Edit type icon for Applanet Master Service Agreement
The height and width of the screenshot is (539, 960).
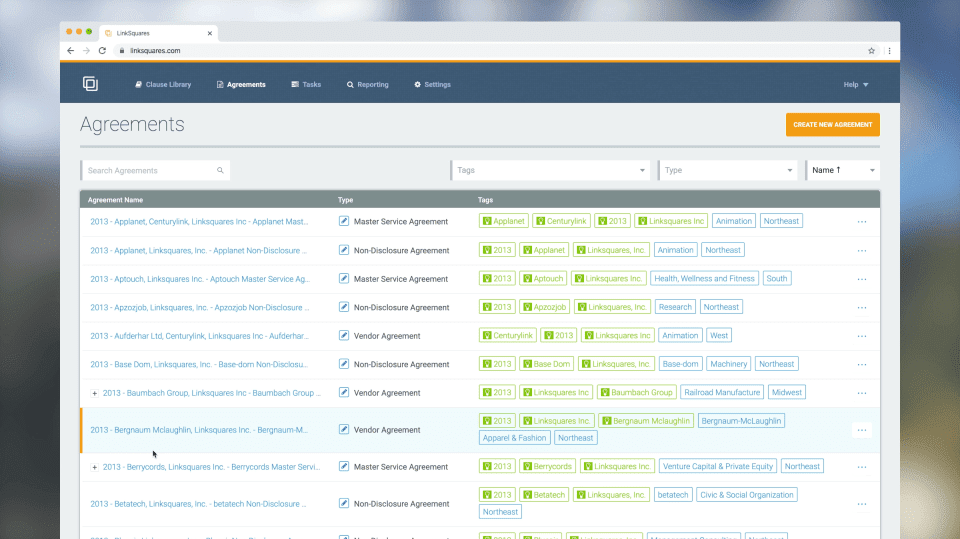click(x=344, y=221)
